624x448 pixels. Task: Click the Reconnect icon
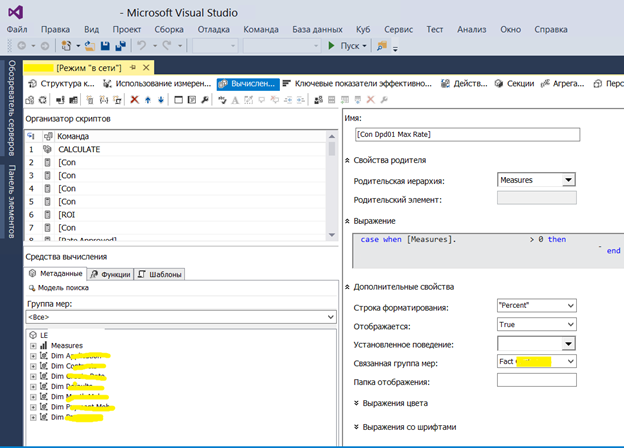pos(43,100)
